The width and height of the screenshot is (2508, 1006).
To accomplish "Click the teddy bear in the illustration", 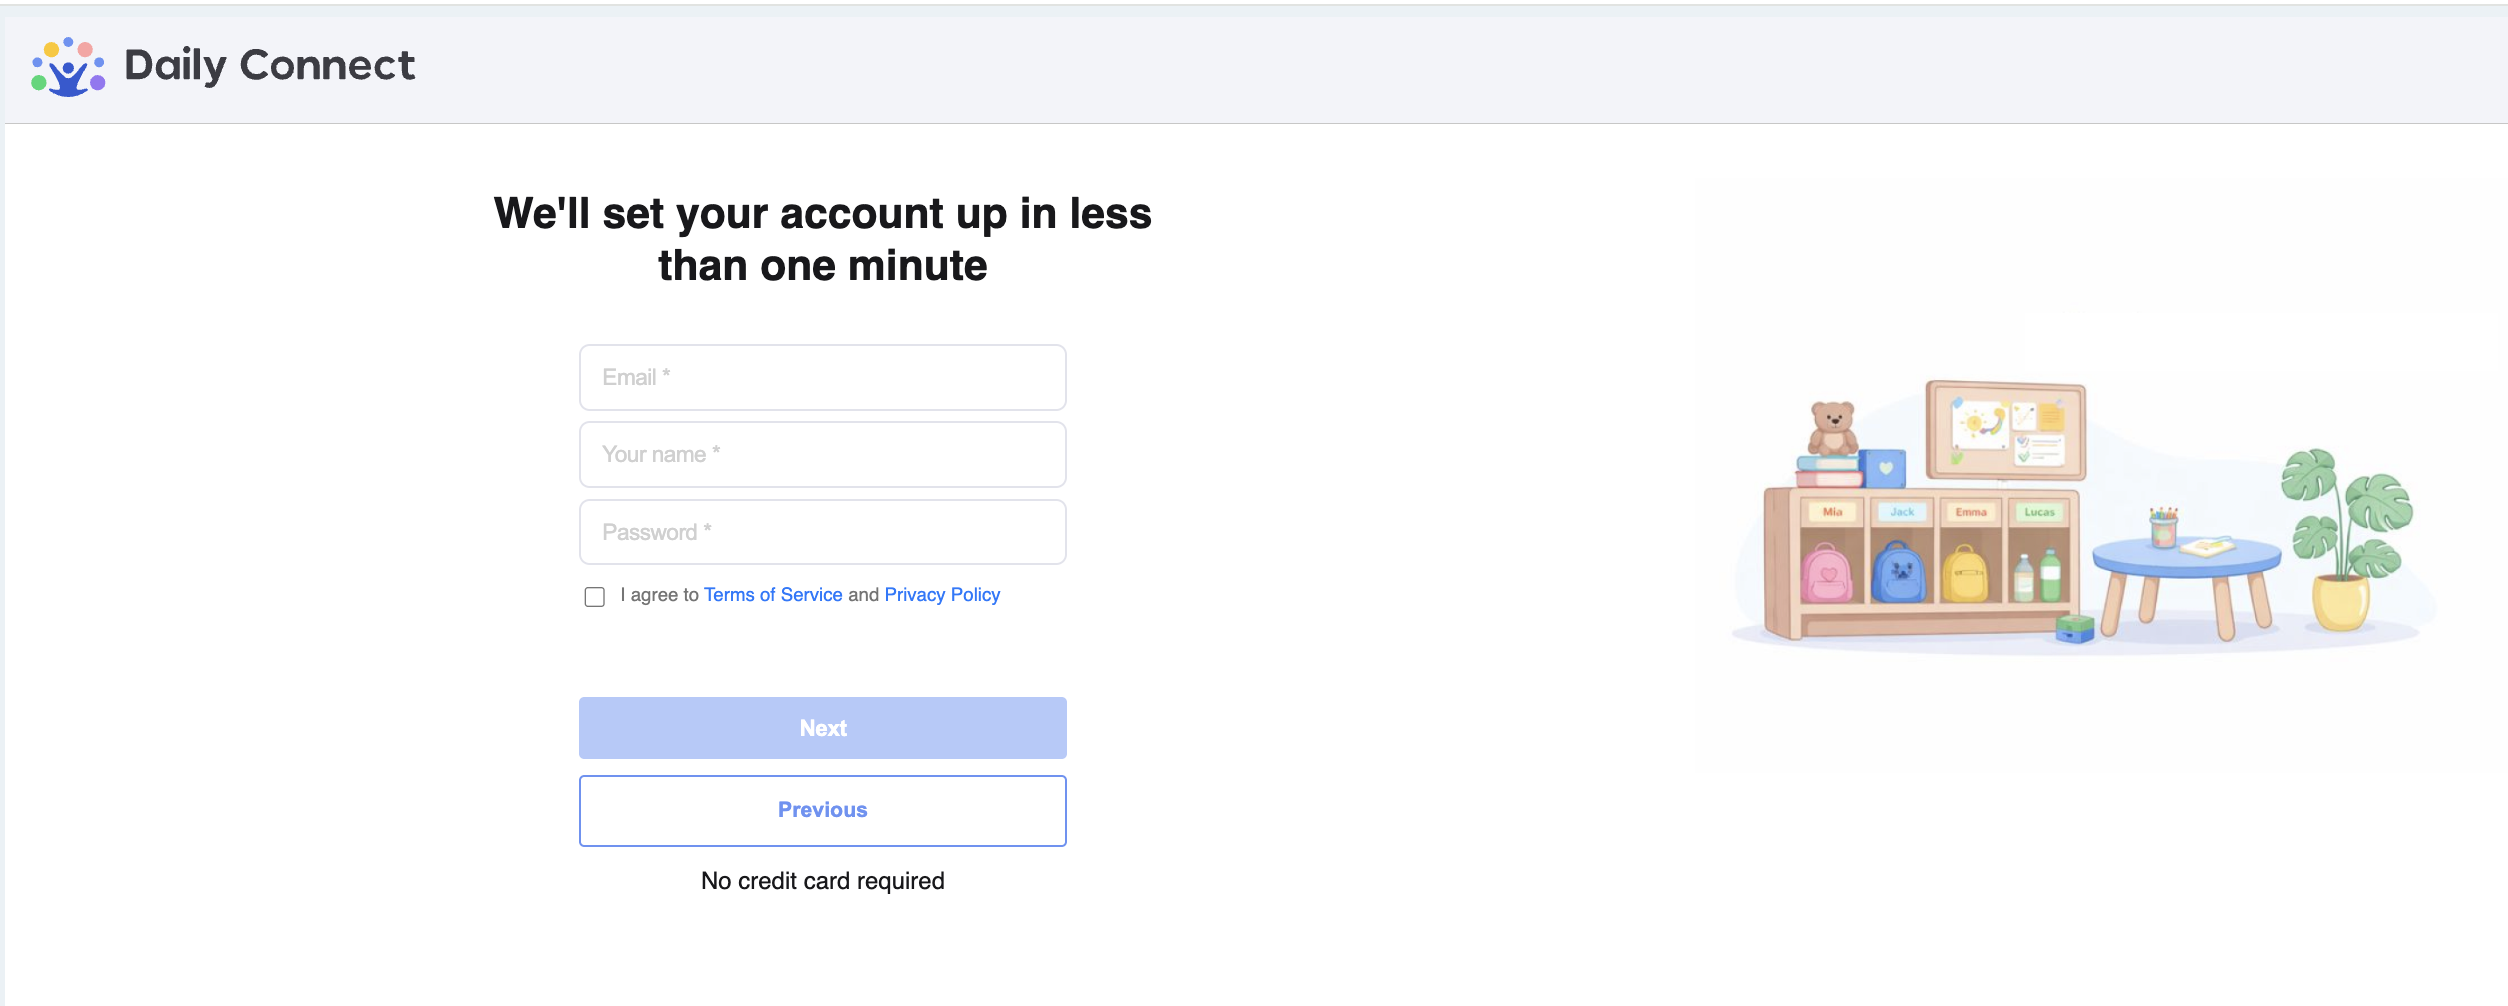I will point(1833,428).
